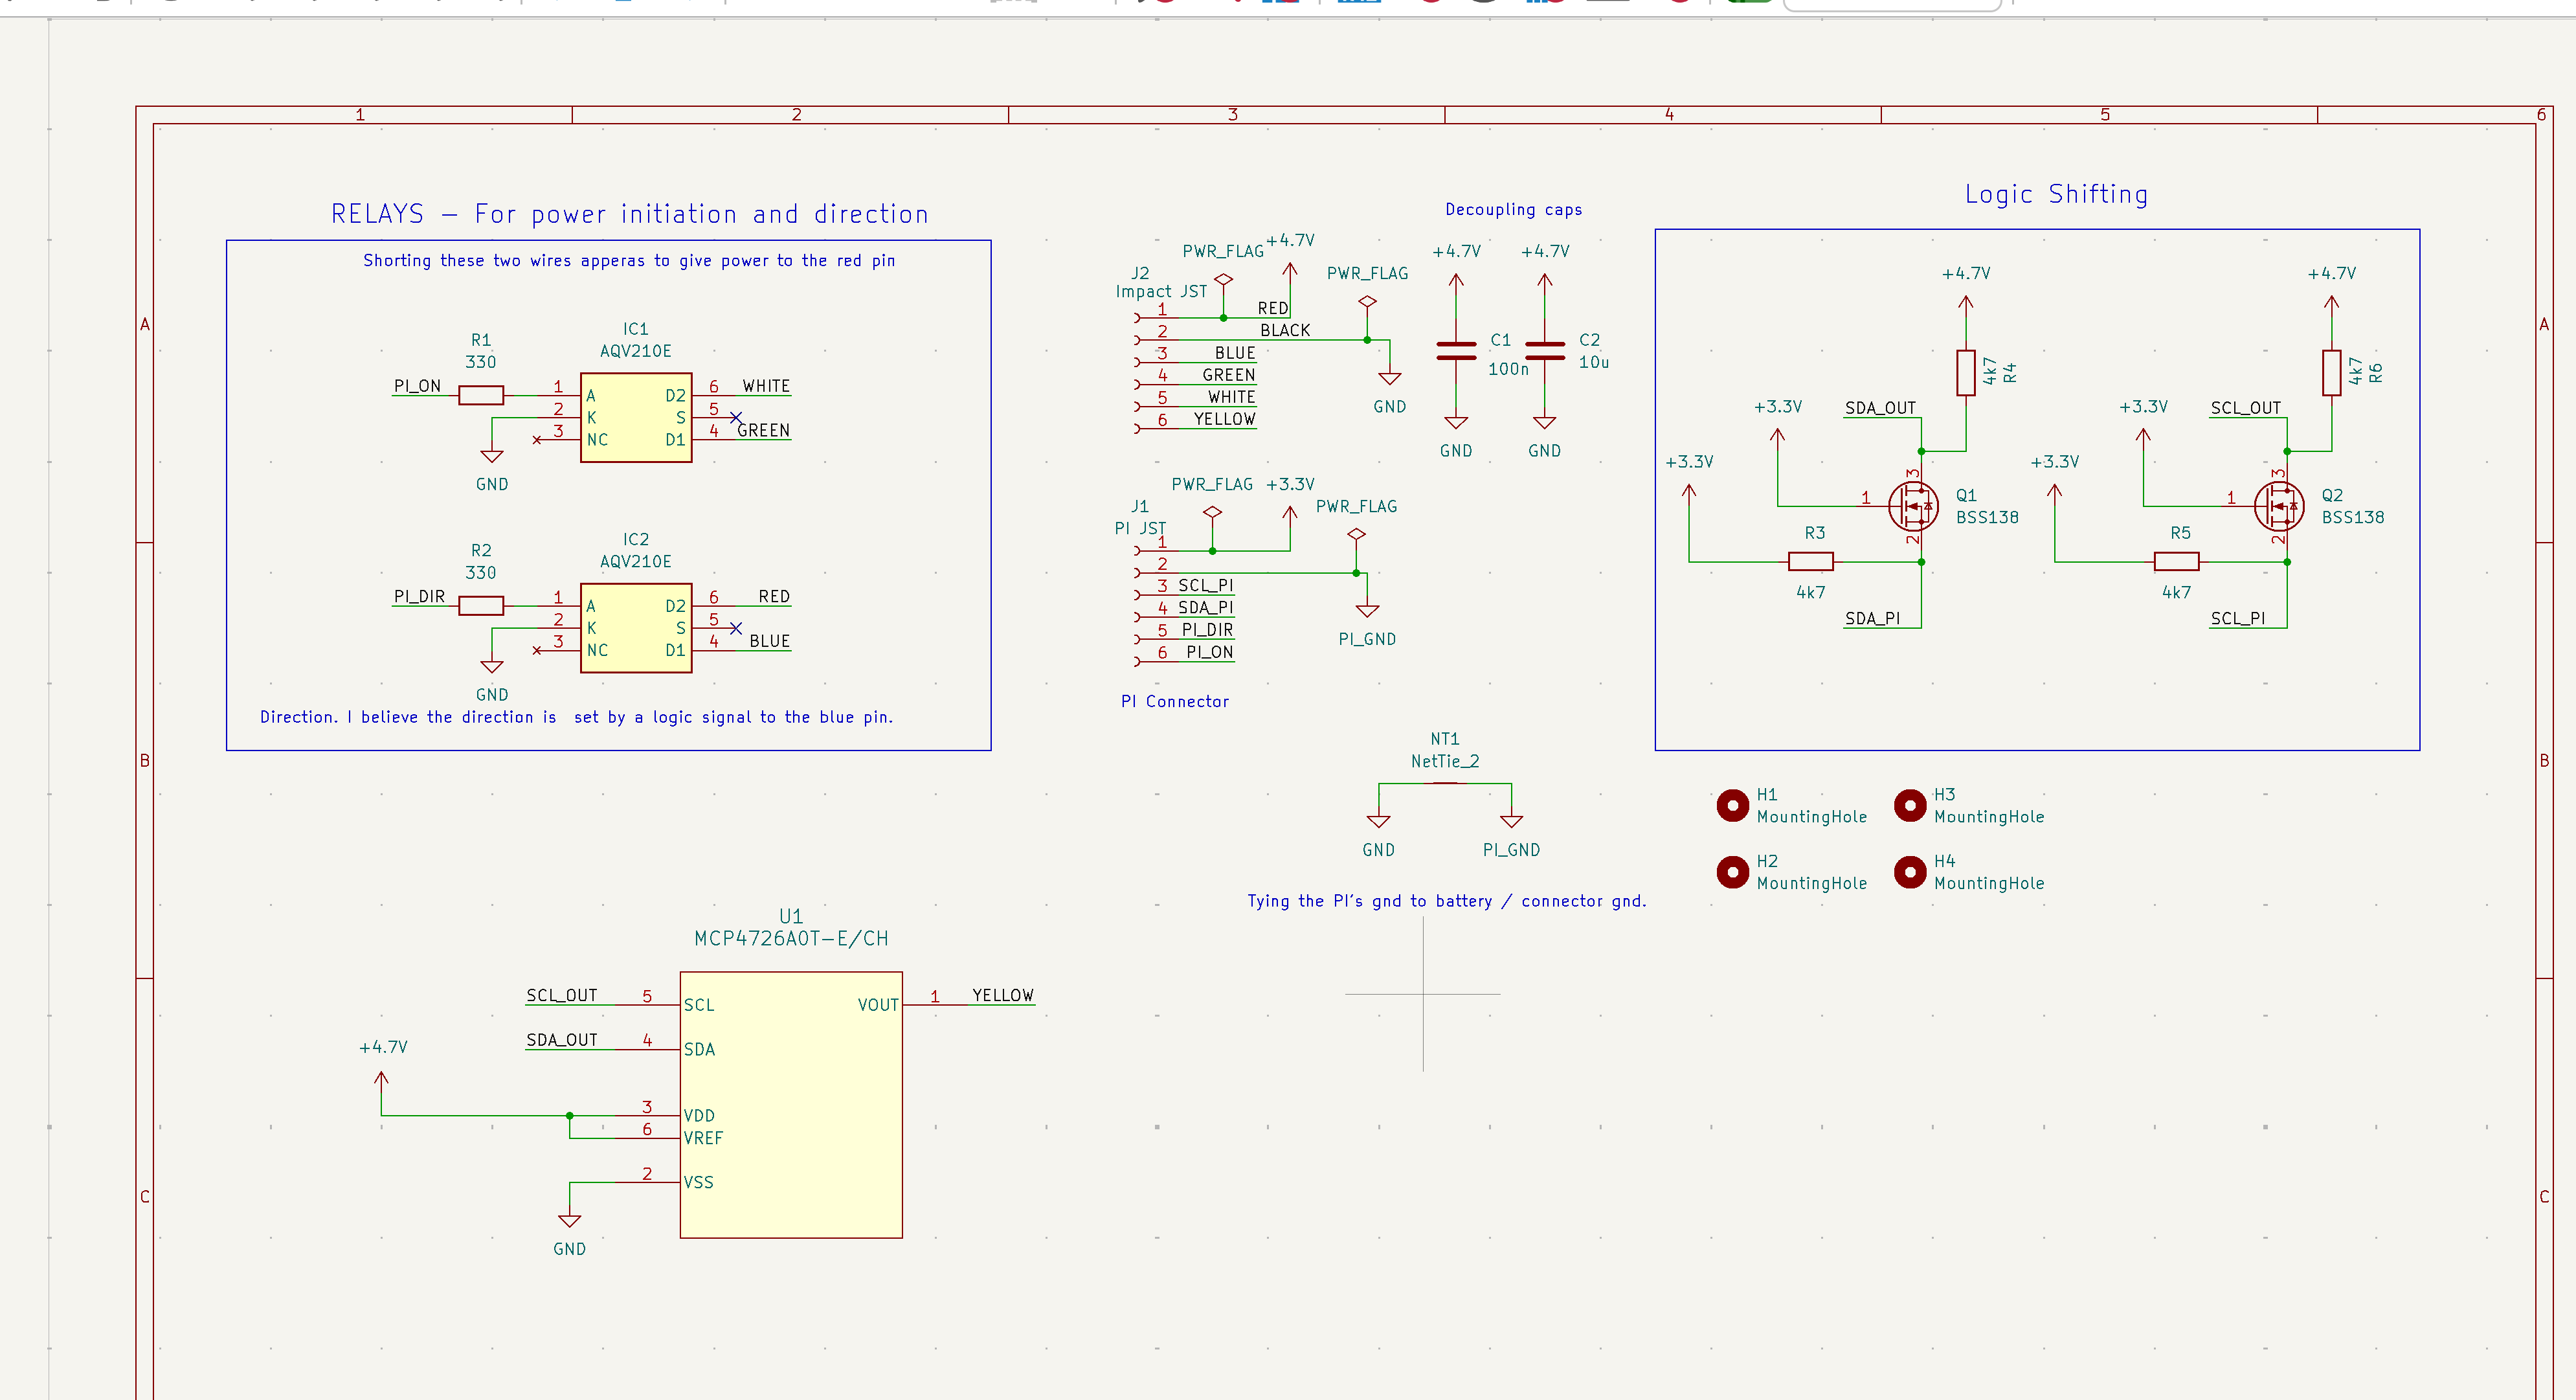Image resolution: width=2576 pixels, height=1400 pixels.
Task: Select the 'Direction. I believe the direction' note
Action: pos(576,717)
